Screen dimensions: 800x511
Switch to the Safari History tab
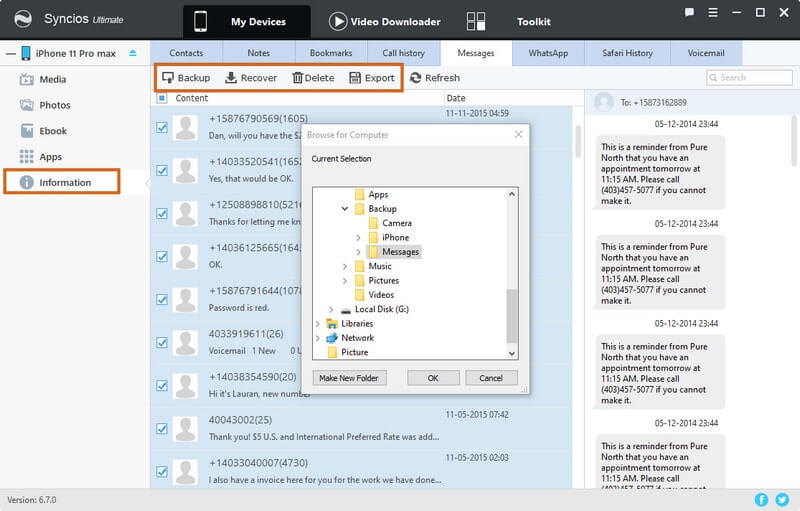click(x=627, y=53)
